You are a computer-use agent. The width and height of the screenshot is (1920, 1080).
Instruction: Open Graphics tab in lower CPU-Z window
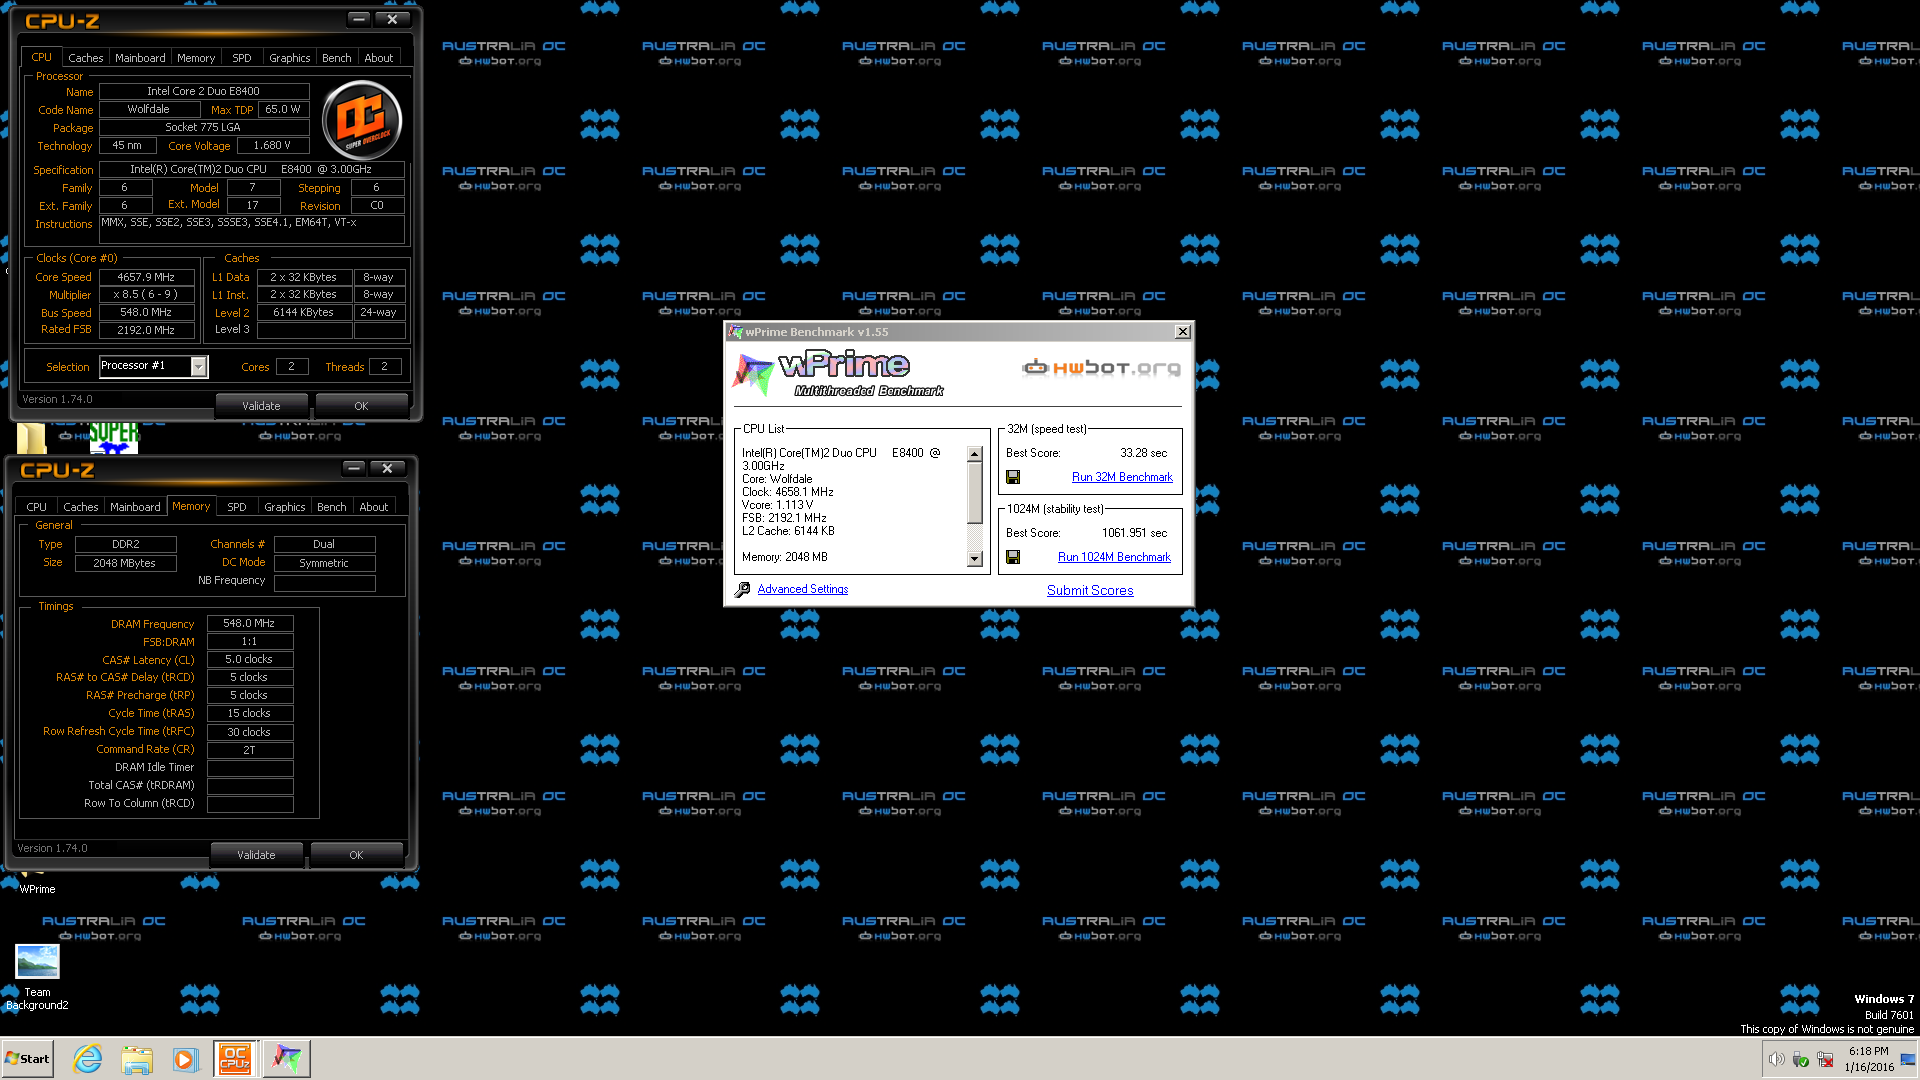tap(285, 507)
